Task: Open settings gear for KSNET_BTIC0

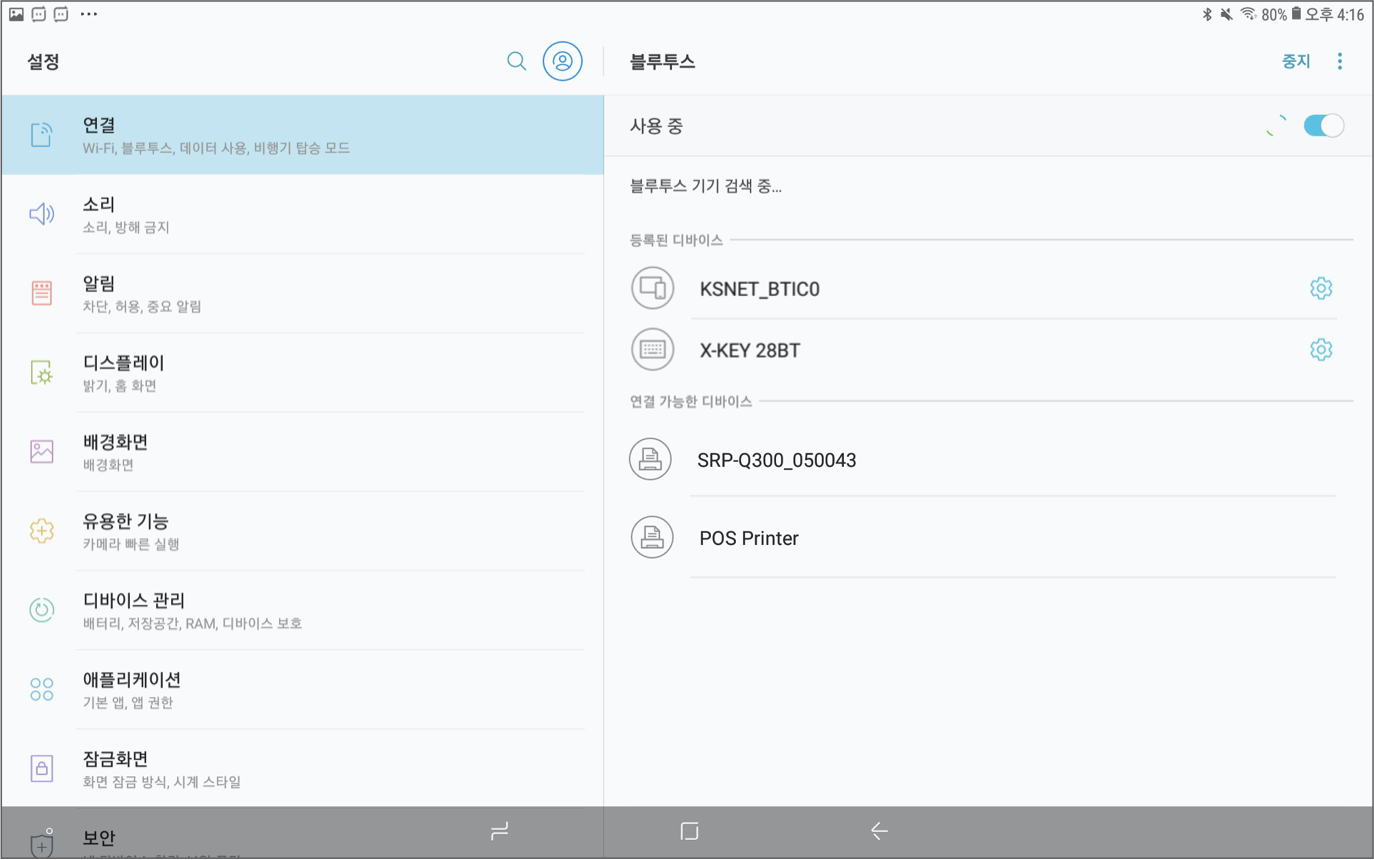Action: click(1321, 288)
